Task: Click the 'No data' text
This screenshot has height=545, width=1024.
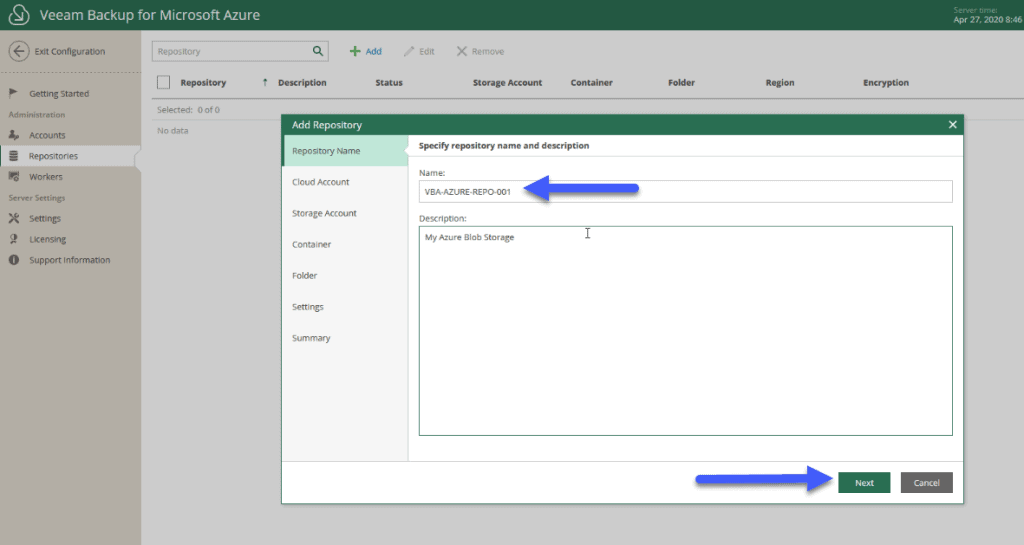Action: 172,131
